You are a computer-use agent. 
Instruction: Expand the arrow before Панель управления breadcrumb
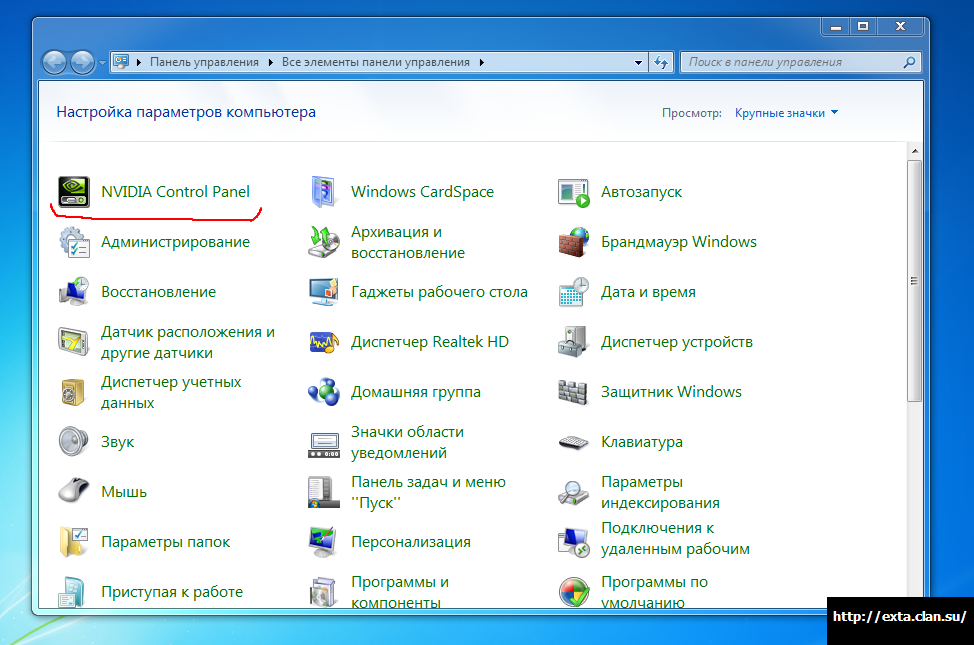pyautogui.click(x=138, y=62)
